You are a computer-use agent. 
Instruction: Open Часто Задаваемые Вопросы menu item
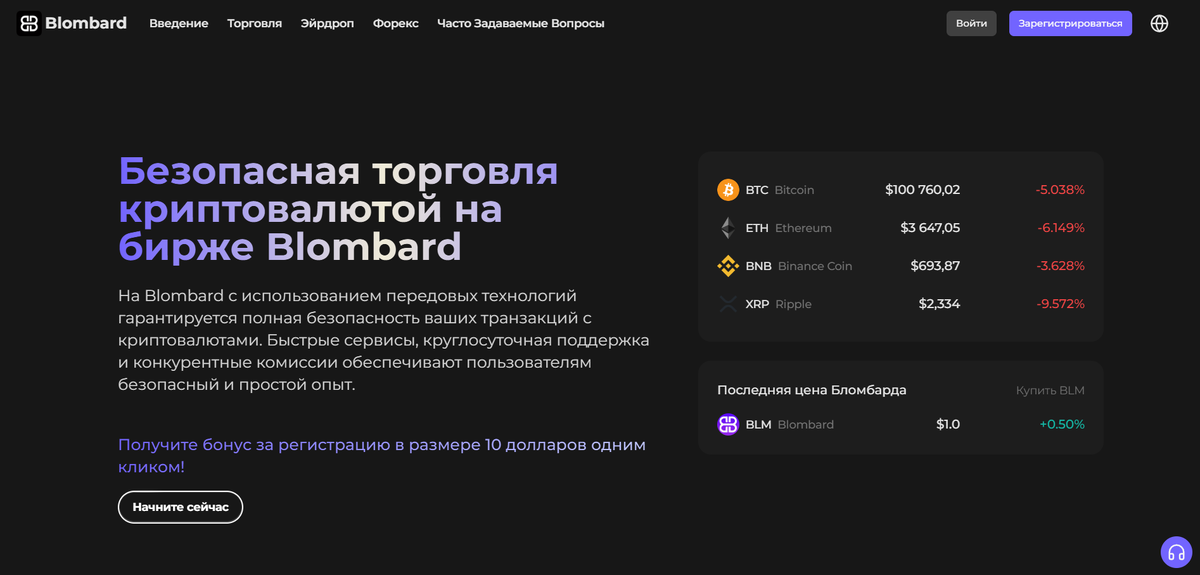click(x=521, y=23)
